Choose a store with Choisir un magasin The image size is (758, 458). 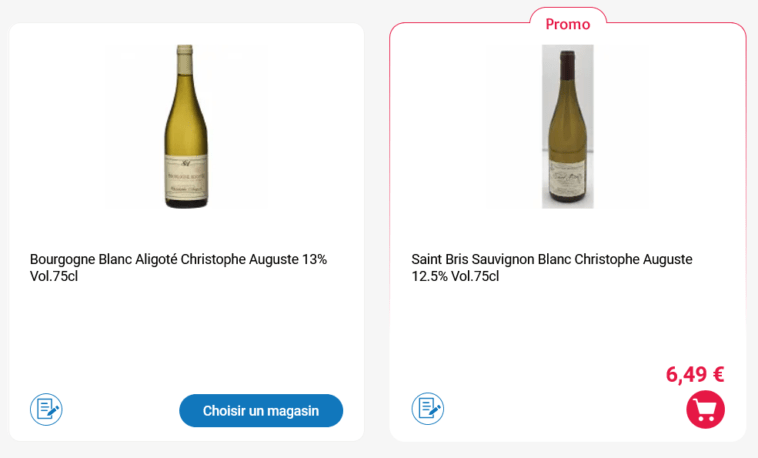coord(261,411)
